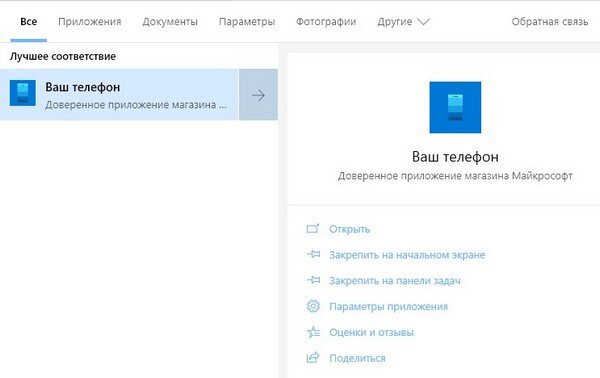The image size is (600, 378).
Task: Click the small "Ваш телефон" app icon in results
Action: click(23, 93)
